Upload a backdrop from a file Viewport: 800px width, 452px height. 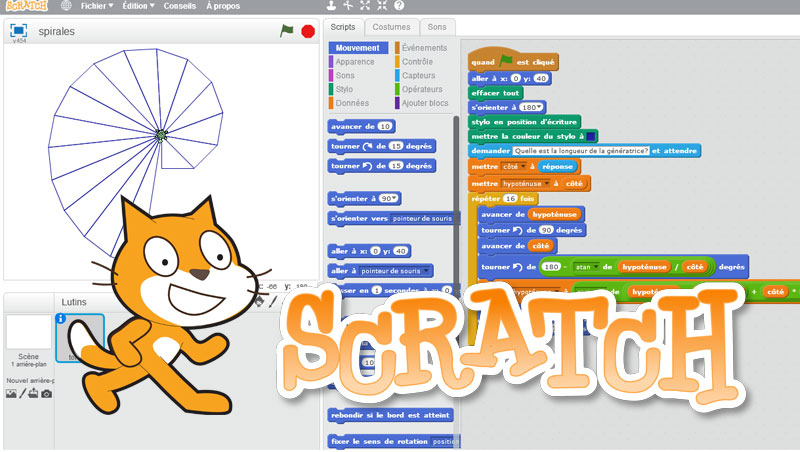click(33, 393)
